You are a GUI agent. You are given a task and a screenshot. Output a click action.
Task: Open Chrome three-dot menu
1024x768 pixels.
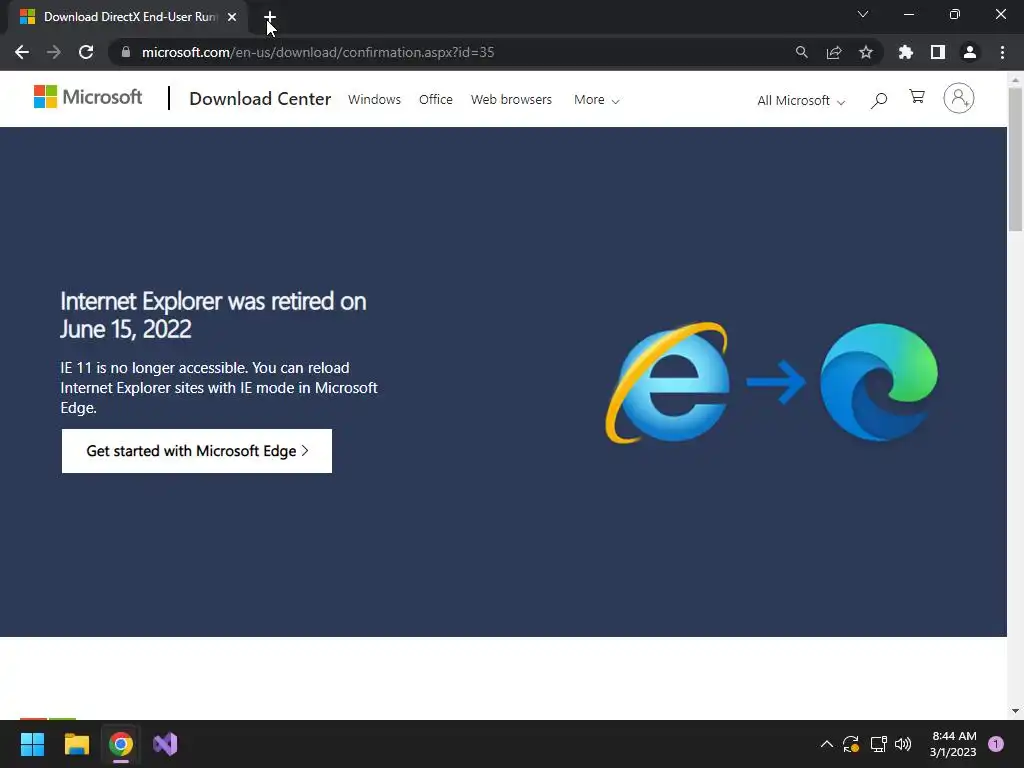[x=1002, y=52]
